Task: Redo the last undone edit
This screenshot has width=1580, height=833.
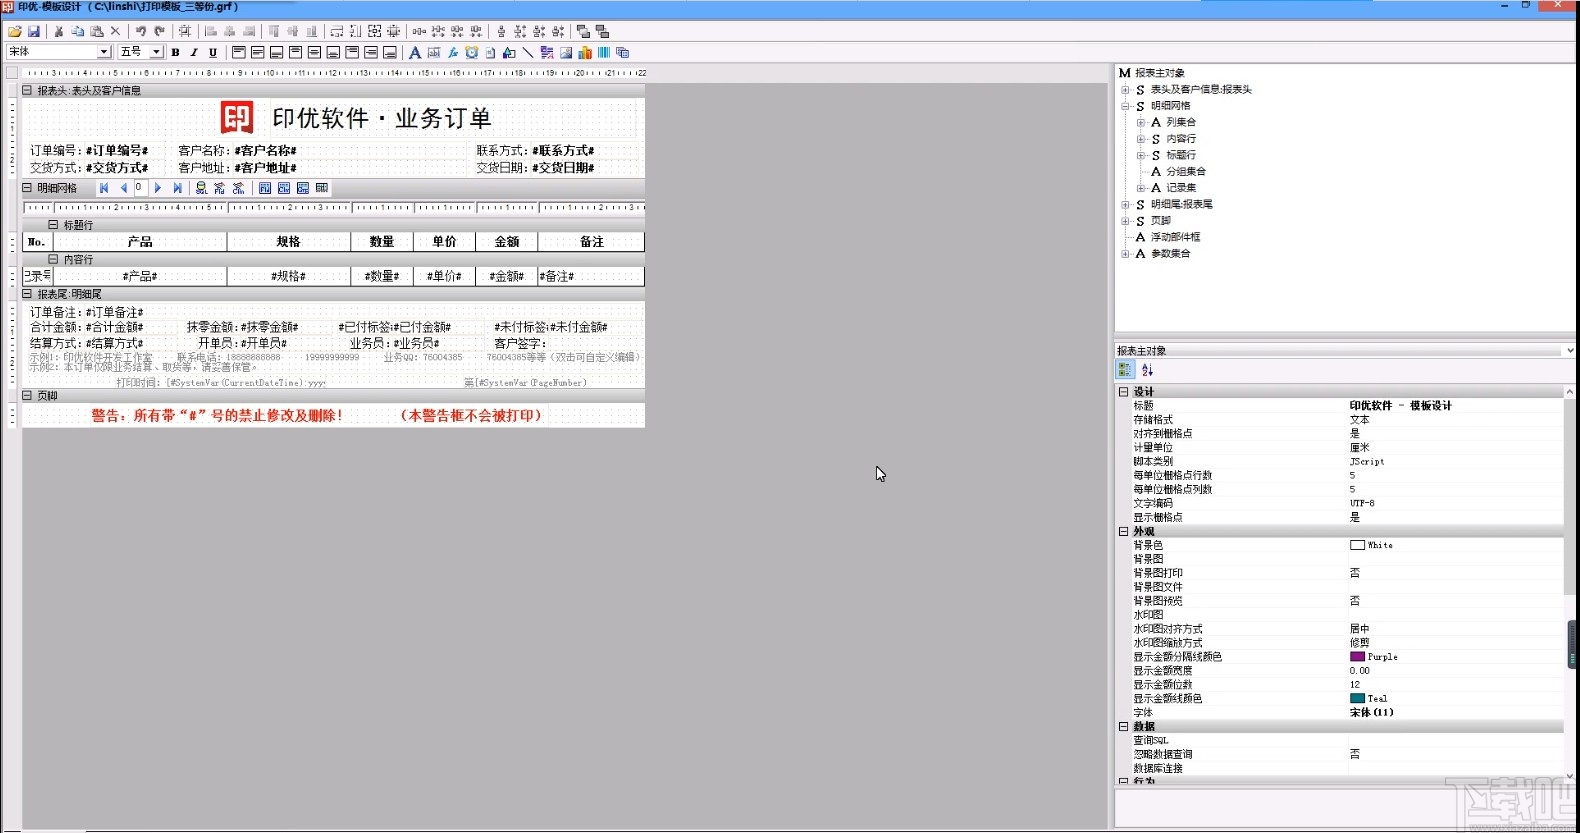Action: tap(159, 31)
